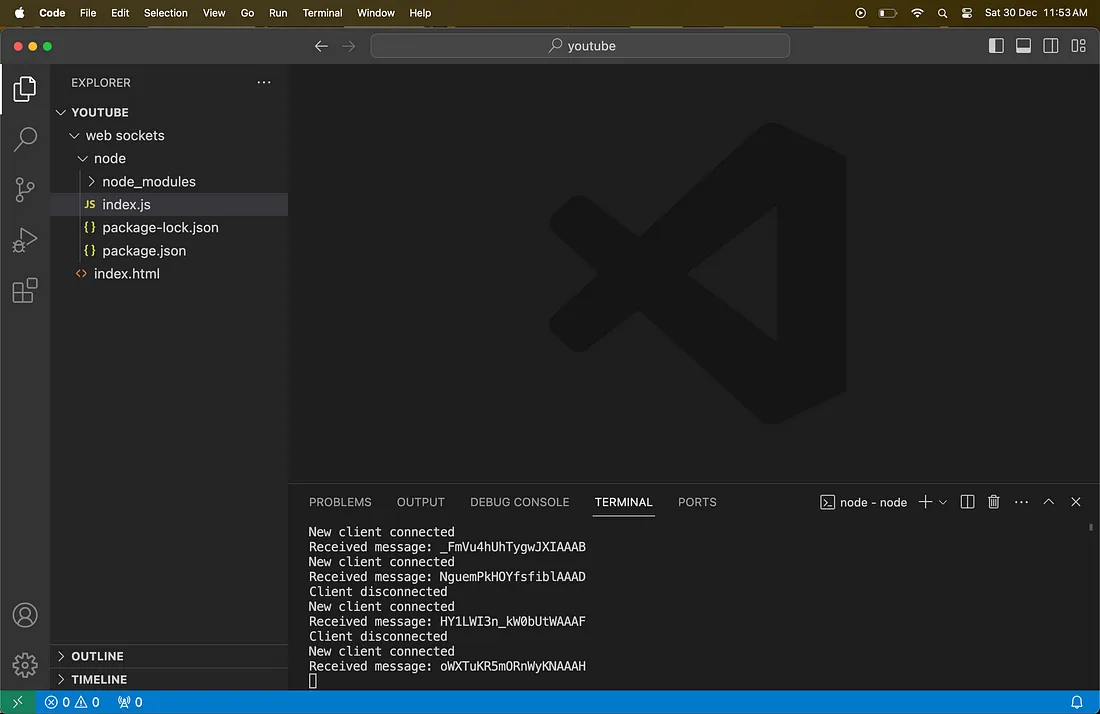Open the Terminal menu in menu bar
This screenshot has height=714, width=1100.
point(322,13)
